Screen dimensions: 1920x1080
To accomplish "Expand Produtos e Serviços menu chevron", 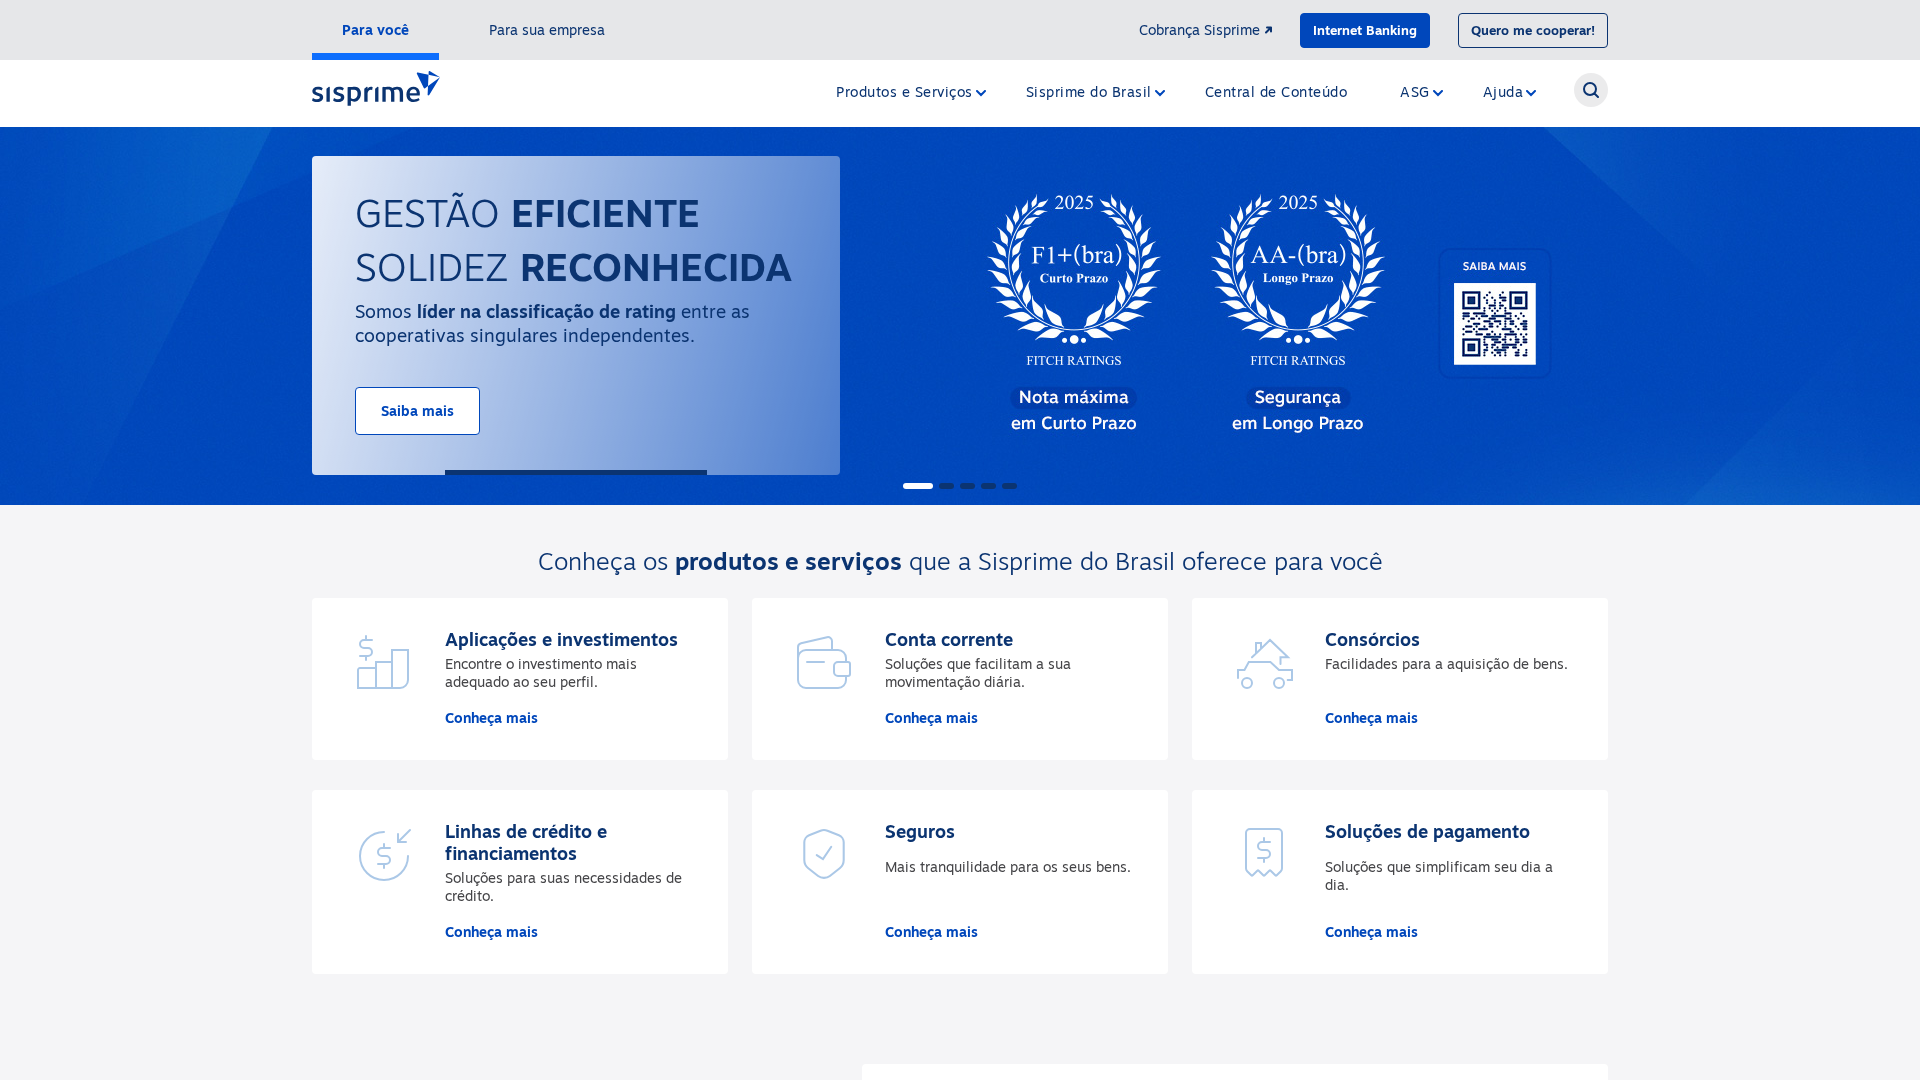I will point(981,93).
